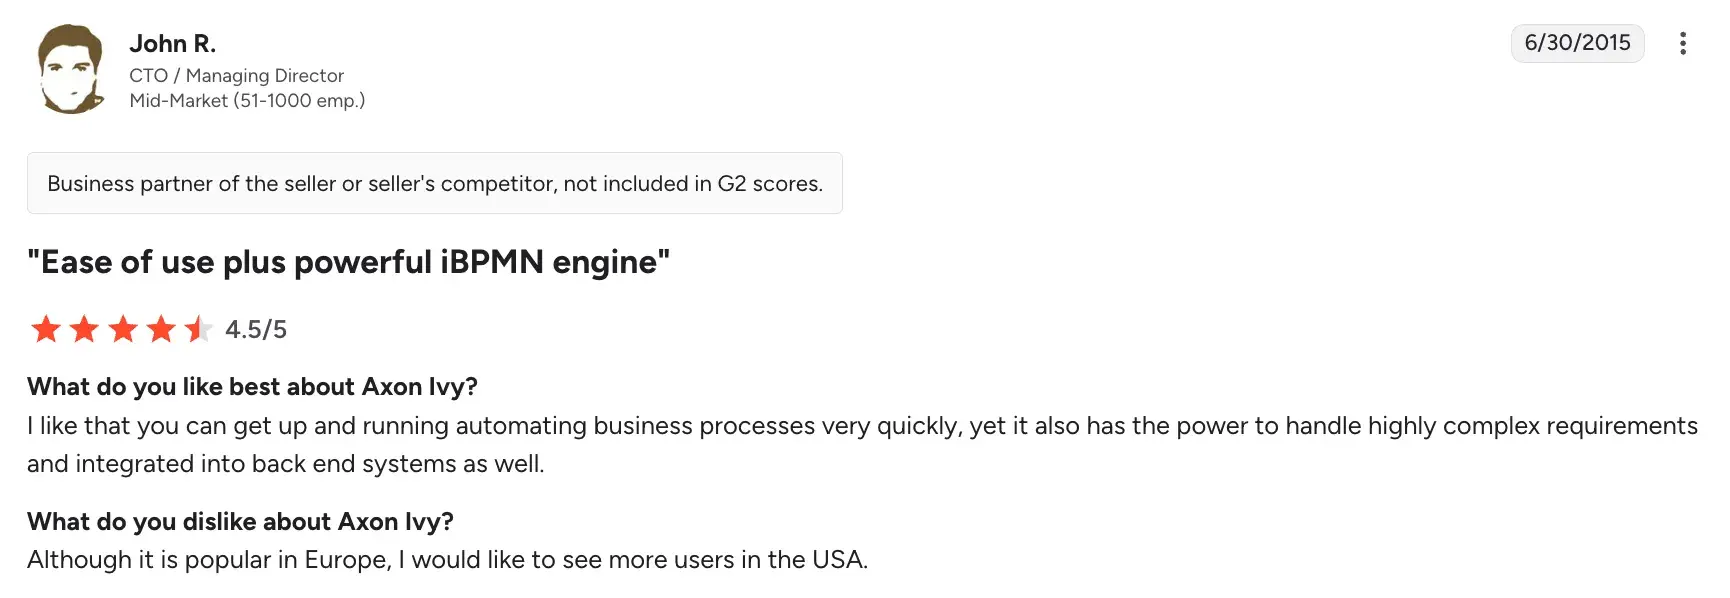This screenshot has width=1730, height=598.
Task: Click "What do you dislike about Axon Ivy?" heading
Action: pyautogui.click(x=240, y=522)
